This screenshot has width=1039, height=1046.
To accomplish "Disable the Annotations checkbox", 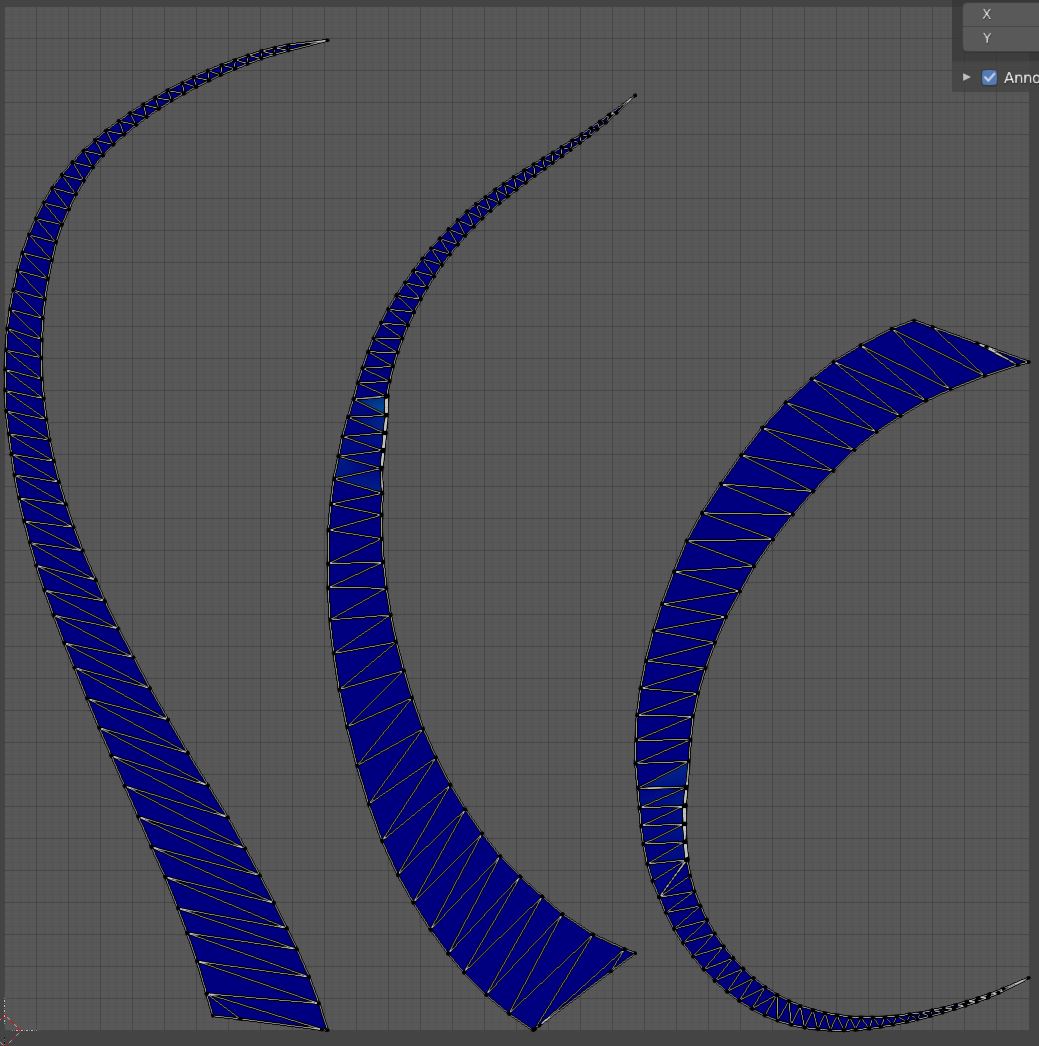I will tap(989, 77).
